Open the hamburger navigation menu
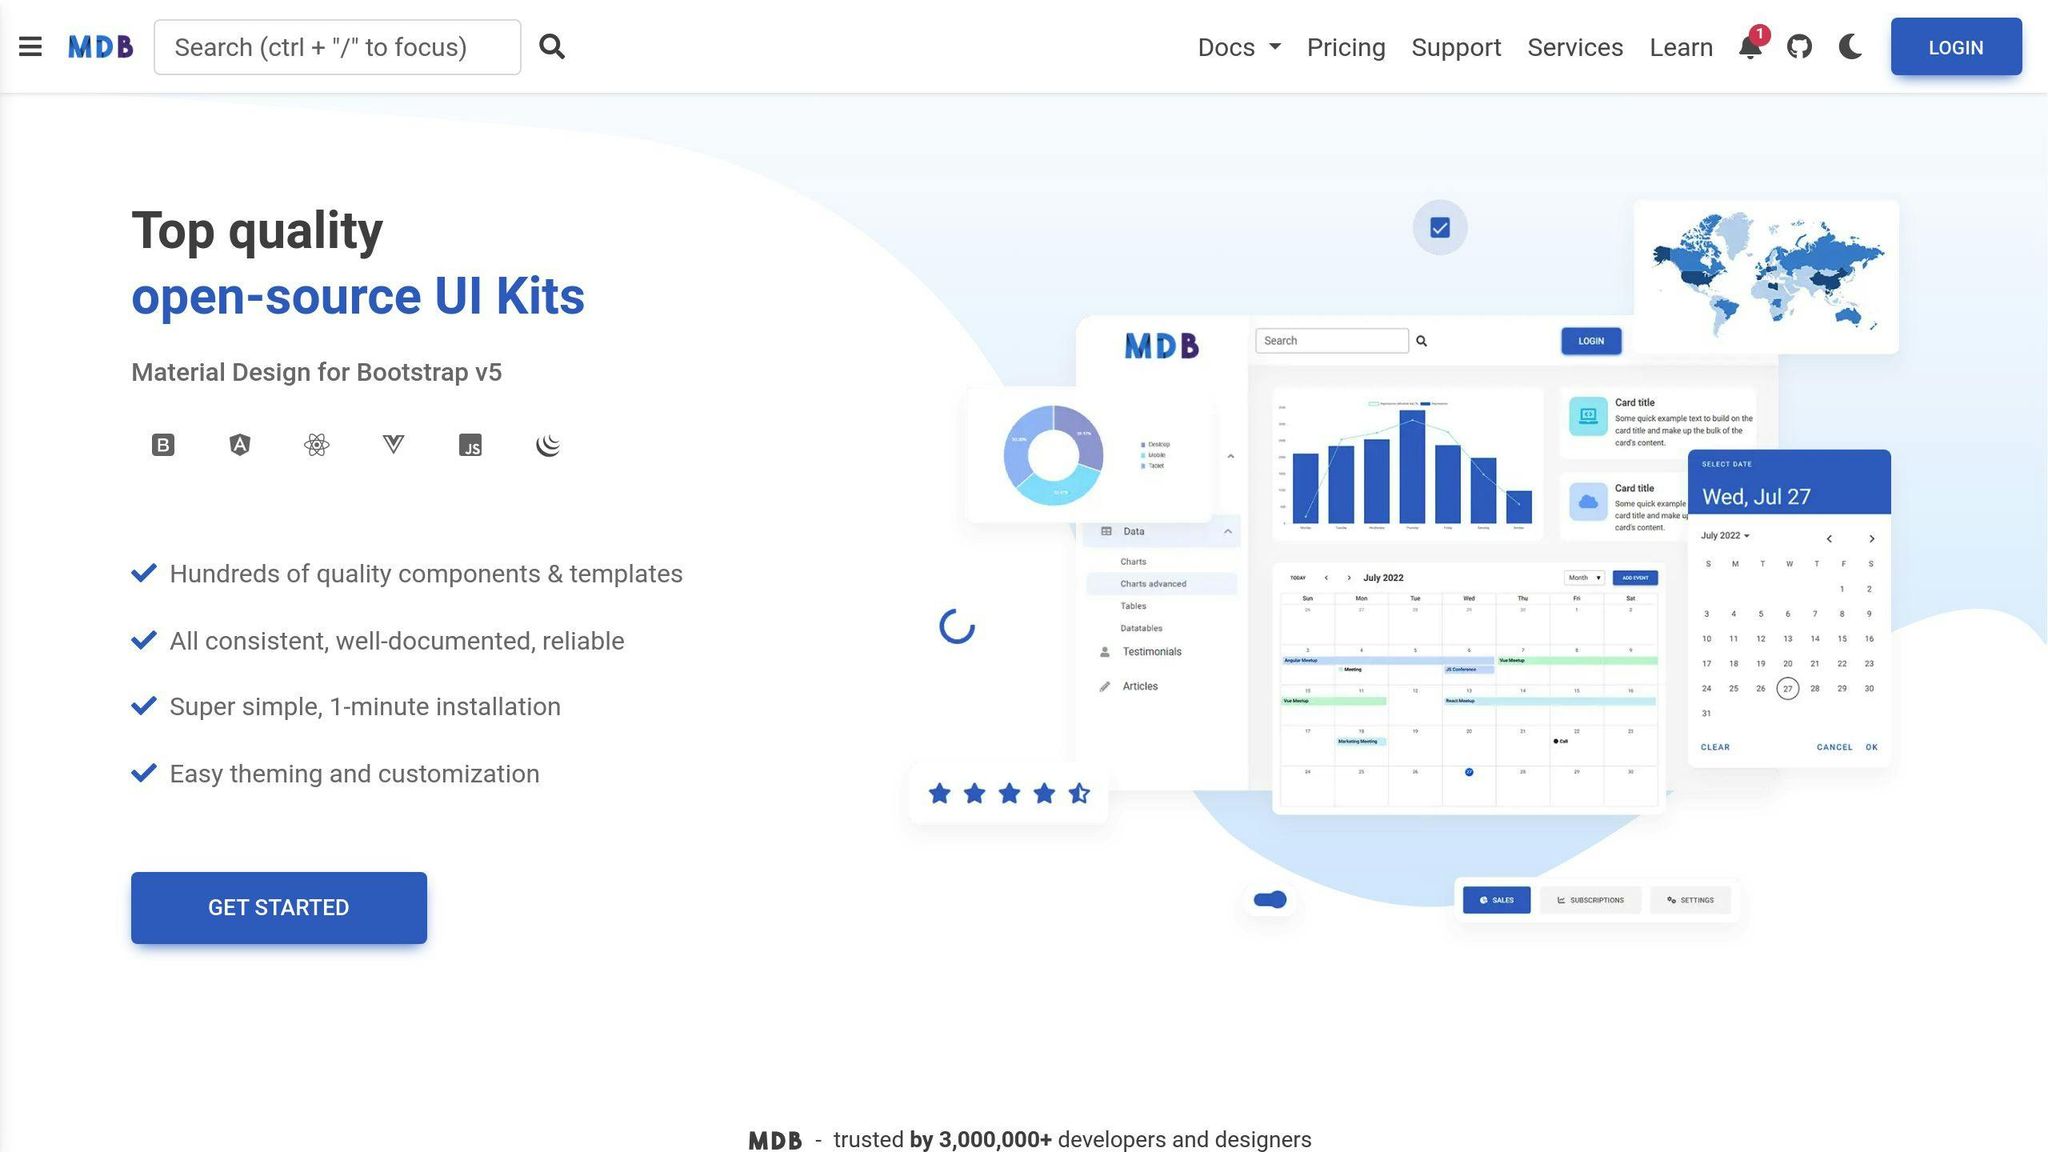This screenshot has width=2048, height=1152. [x=30, y=46]
